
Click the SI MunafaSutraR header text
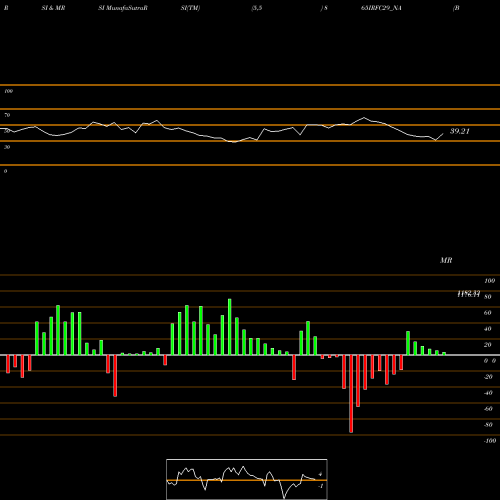(x=123, y=8)
